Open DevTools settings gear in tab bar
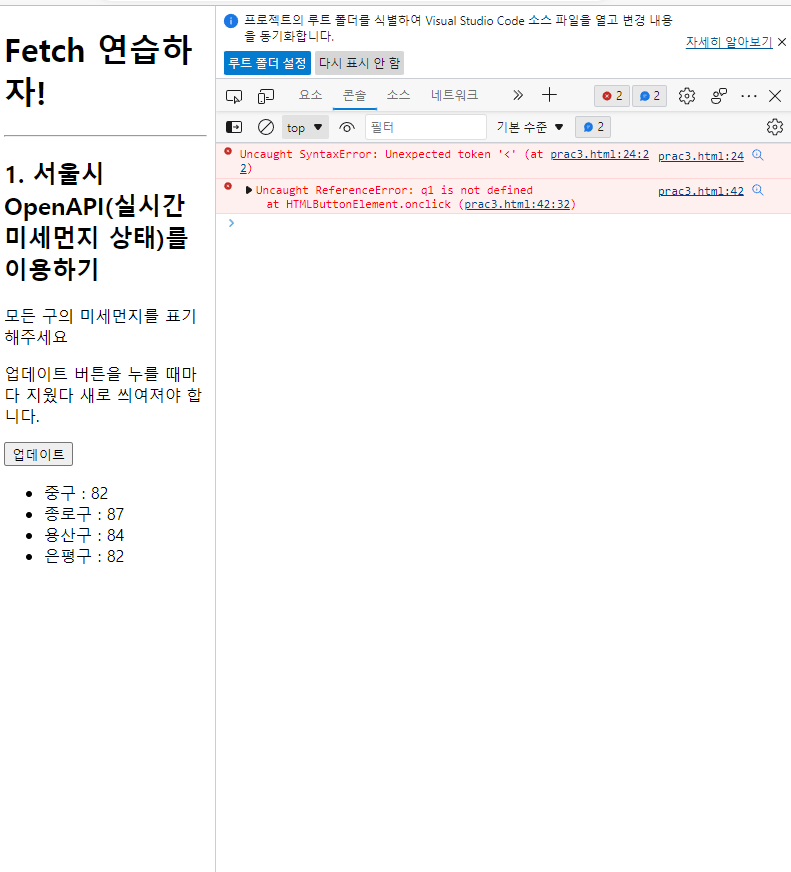The image size is (791, 872). (686, 96)
